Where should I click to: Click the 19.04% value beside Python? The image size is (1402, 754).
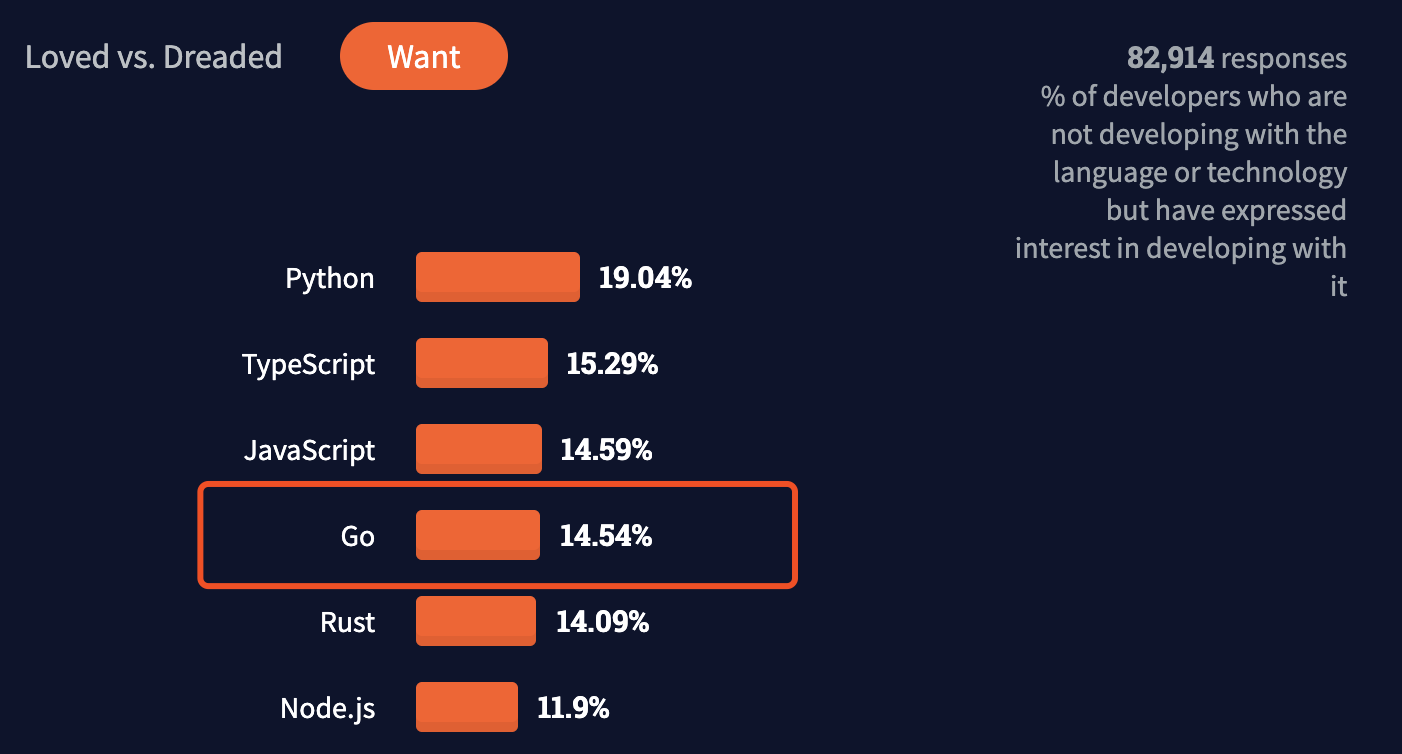tap(645, 278)
